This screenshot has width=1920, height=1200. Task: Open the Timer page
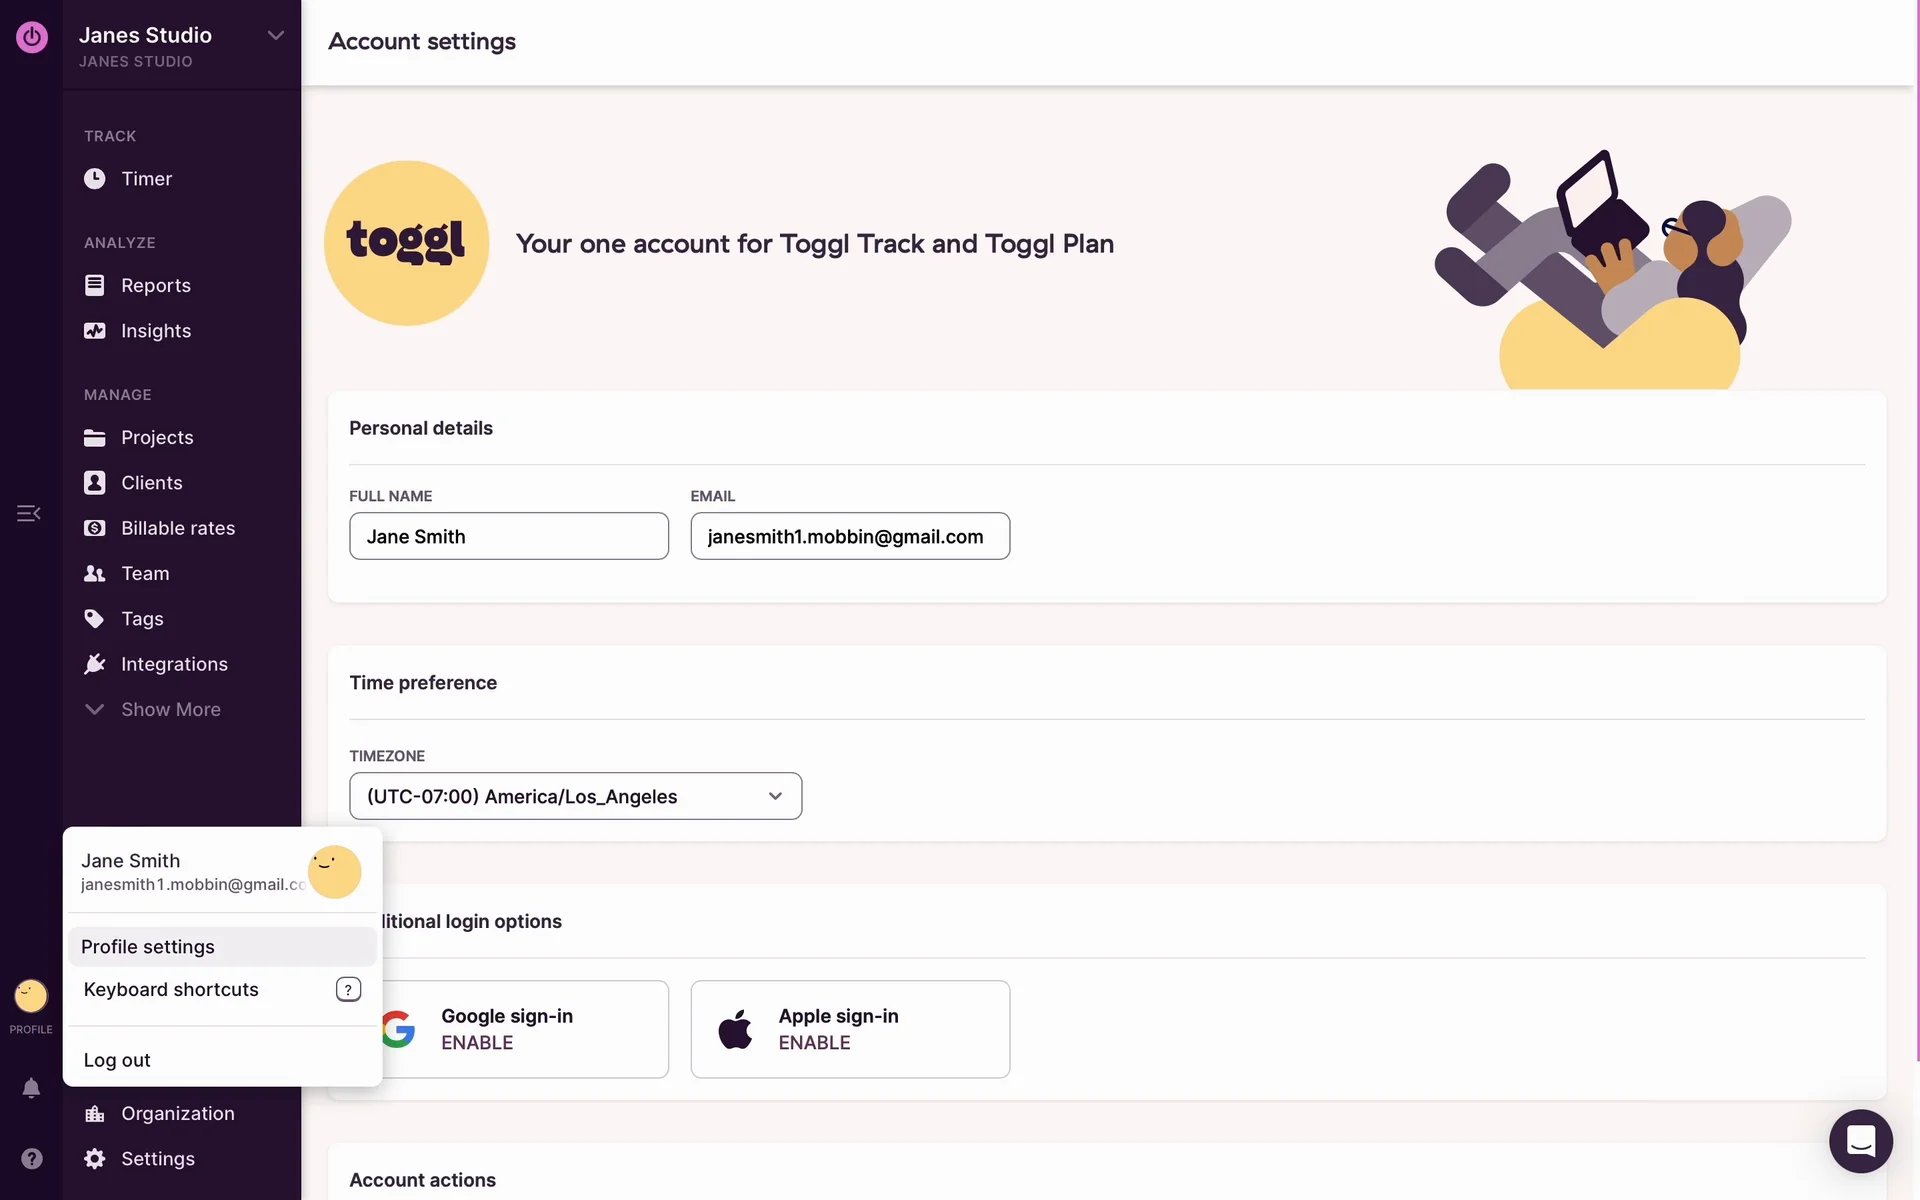(146, 179)
